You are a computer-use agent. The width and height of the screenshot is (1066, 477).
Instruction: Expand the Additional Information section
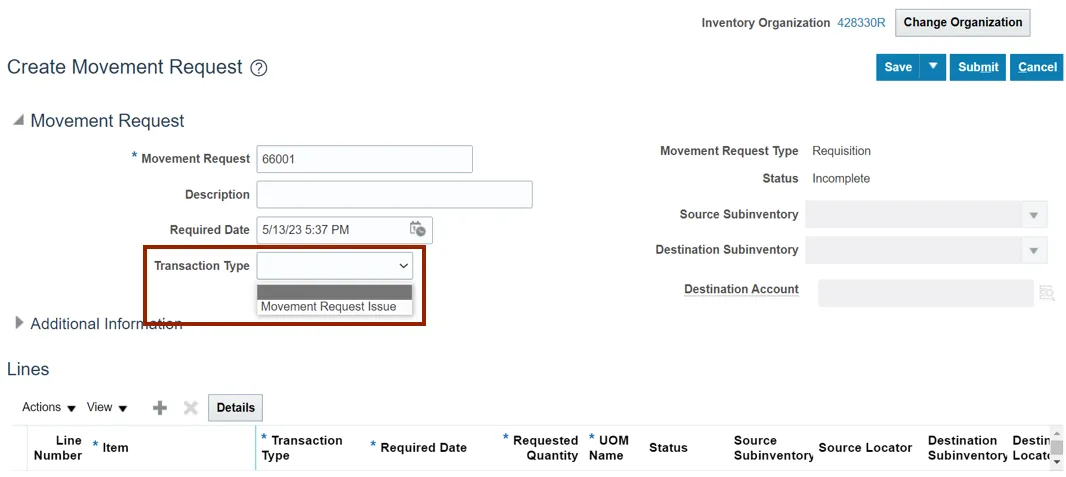click(18, 323)
